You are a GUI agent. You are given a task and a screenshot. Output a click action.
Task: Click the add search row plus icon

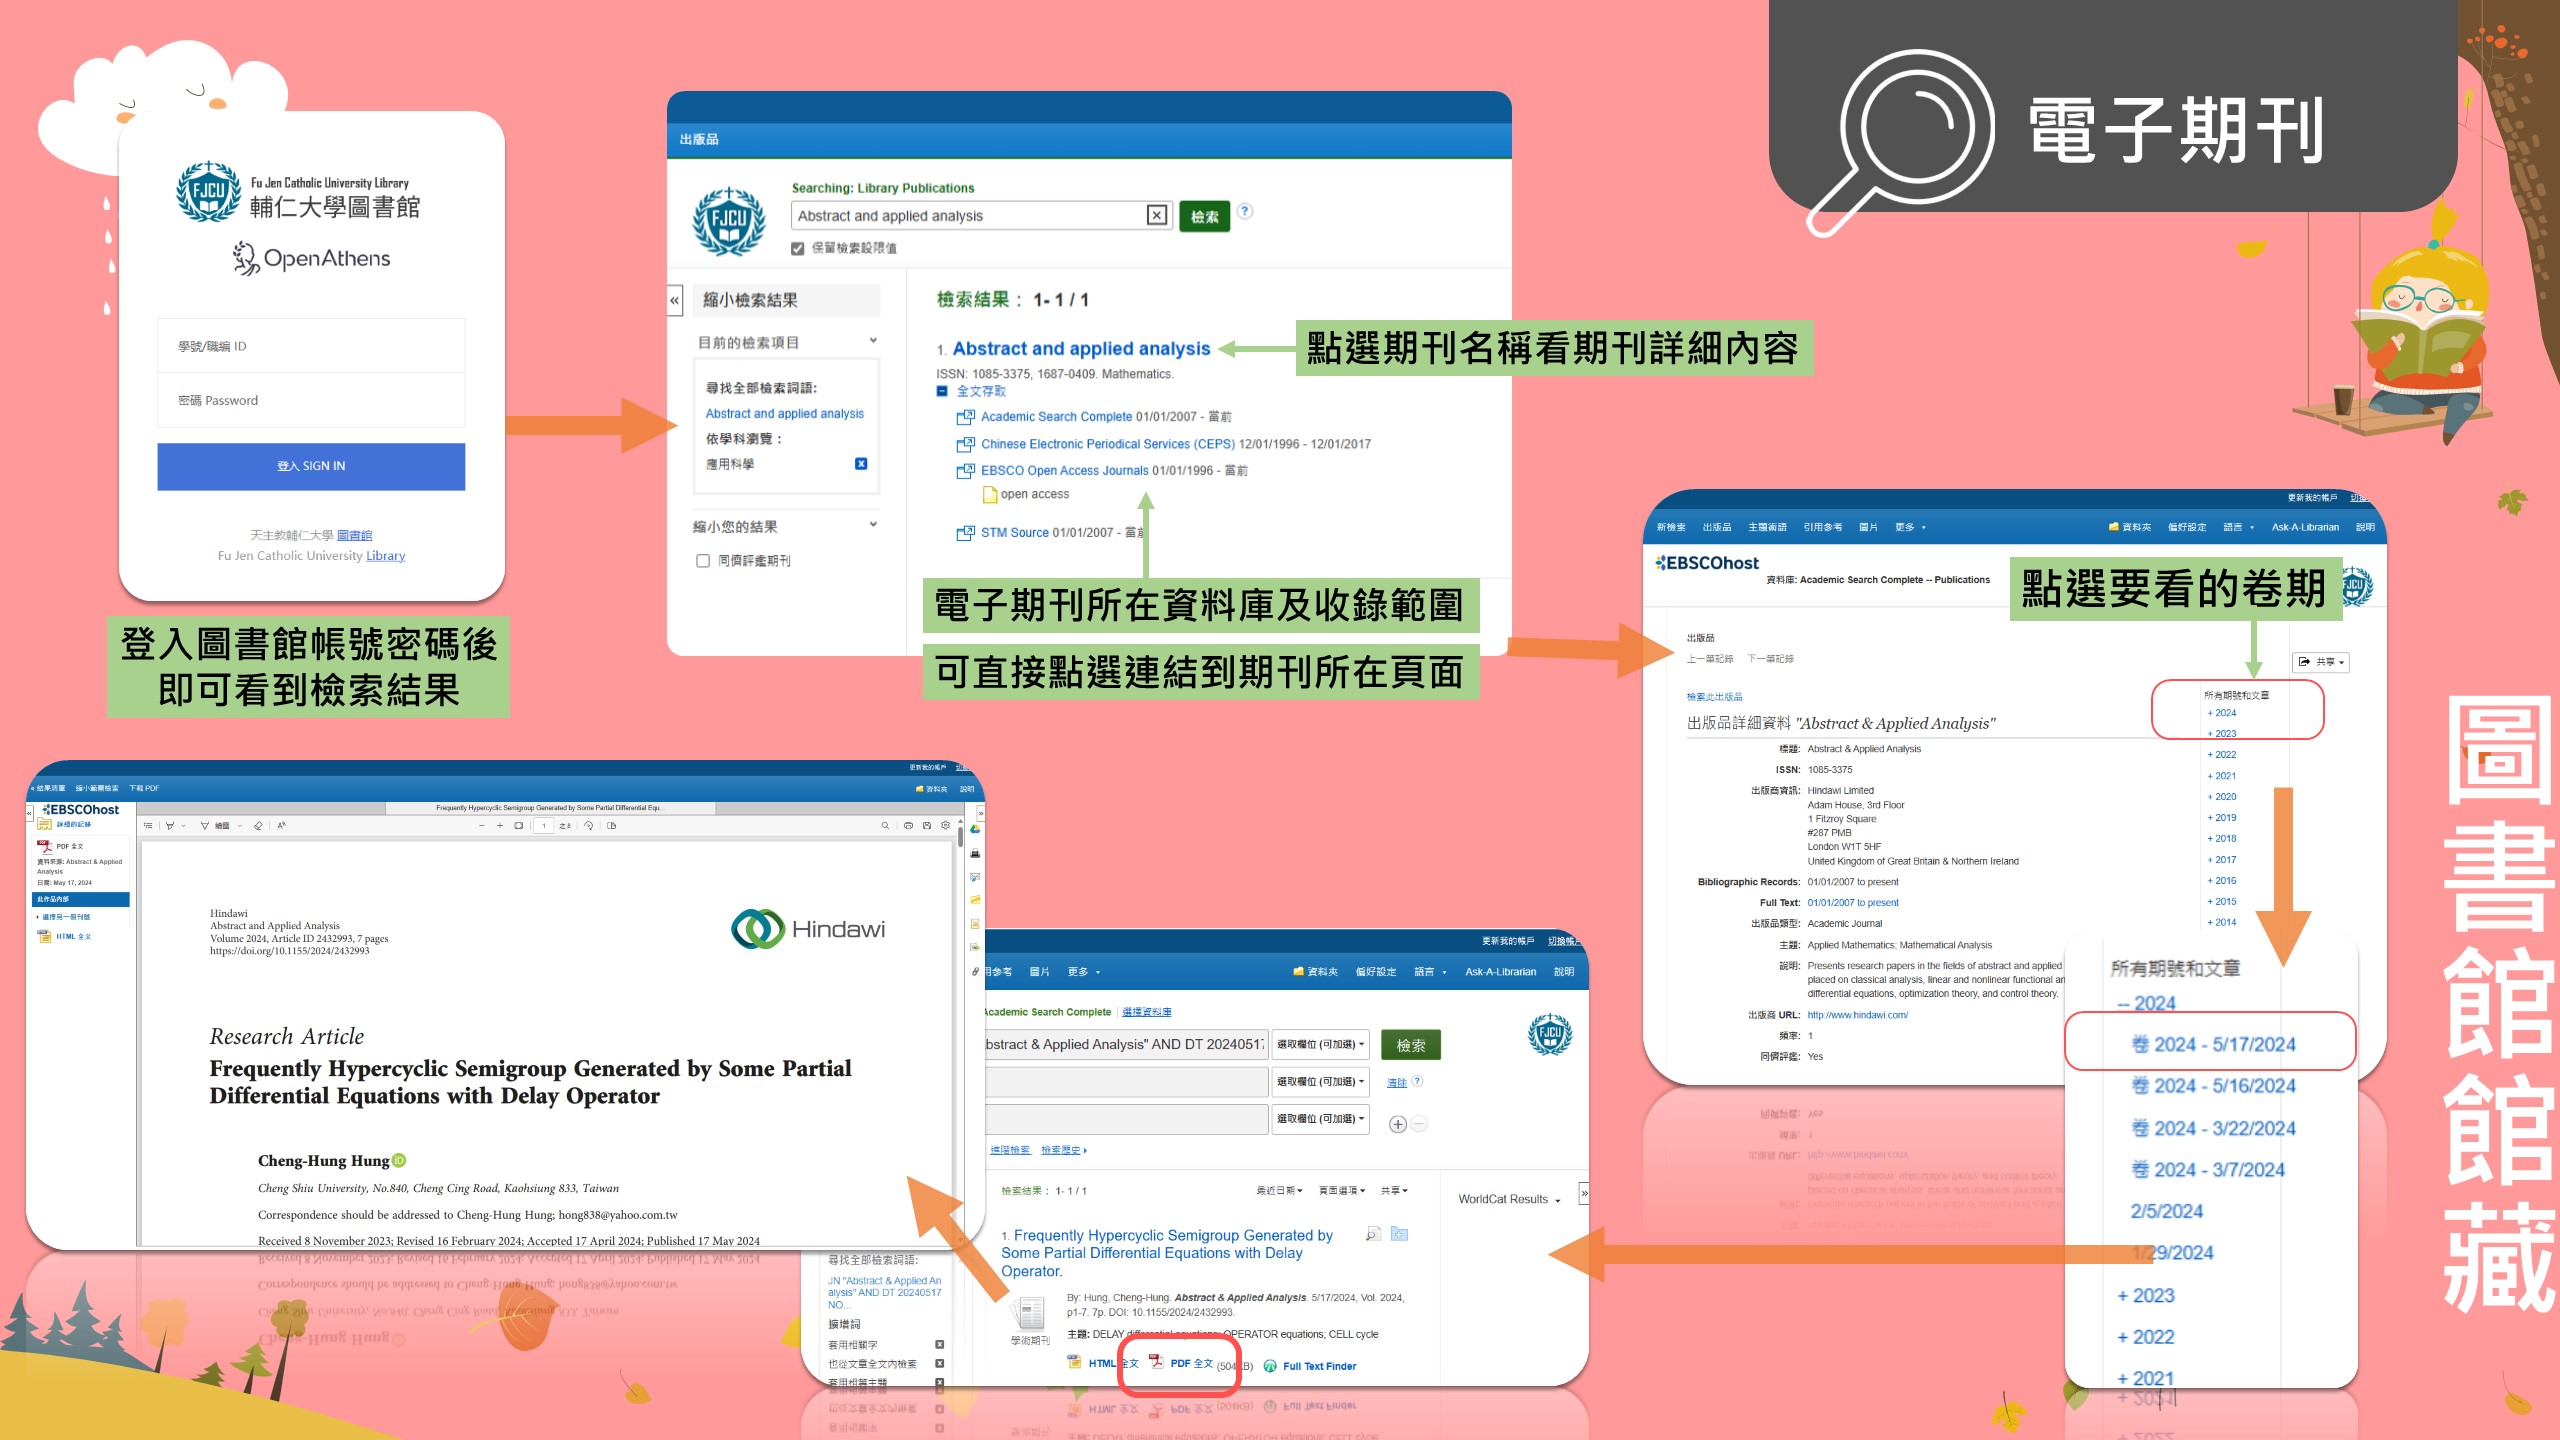(x=1398, y=1124)
